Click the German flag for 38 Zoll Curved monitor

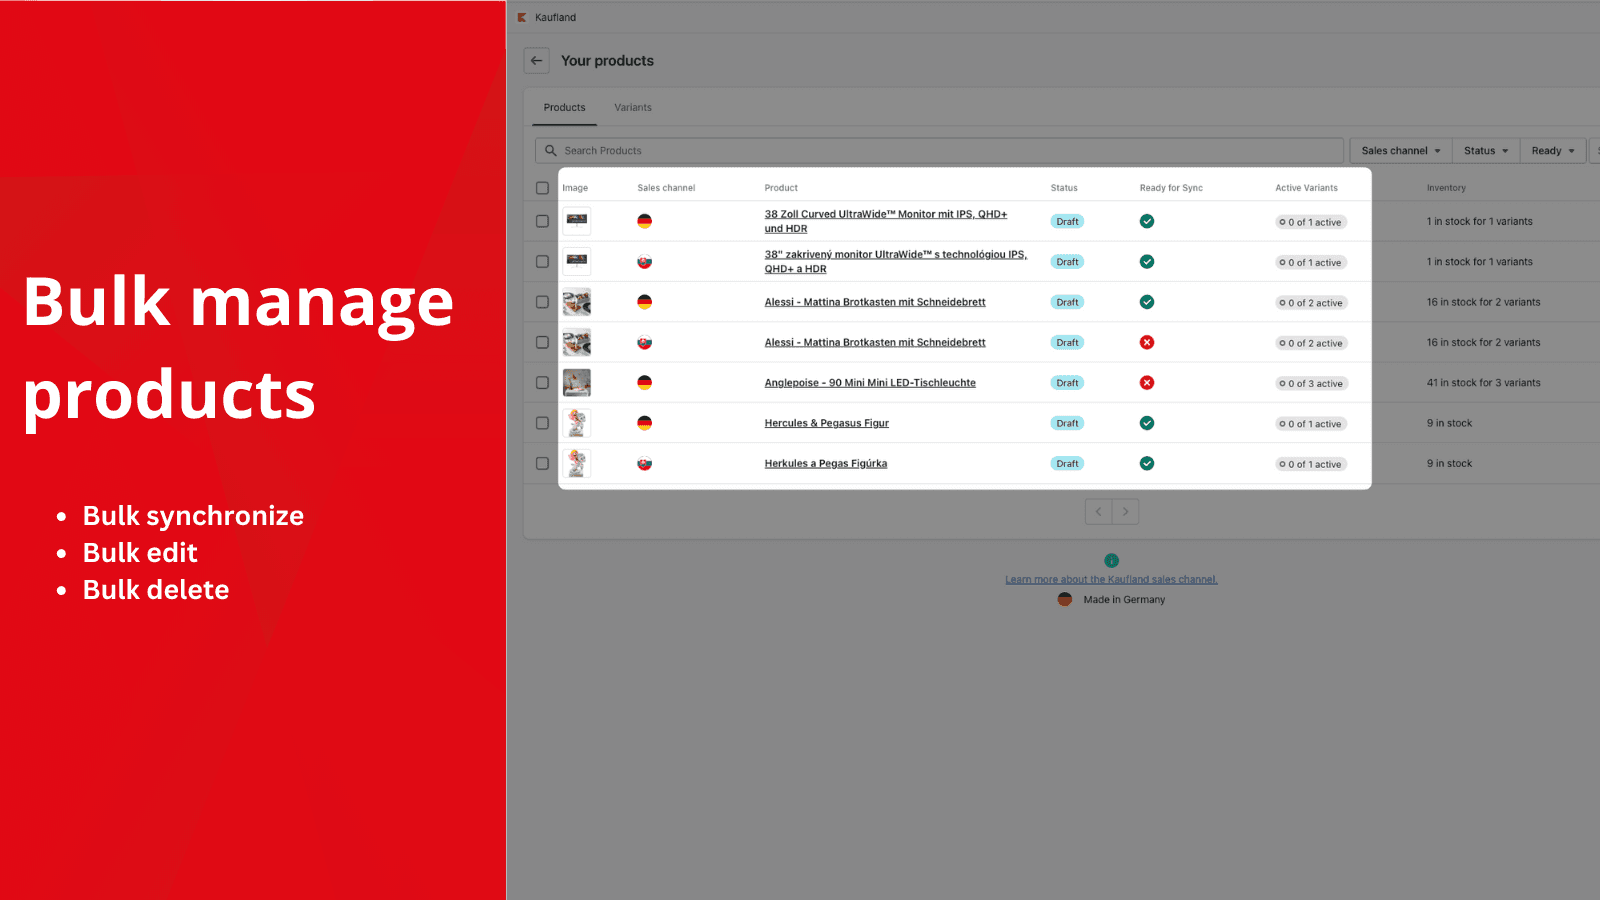pyautogui.click(x=645, y=221)
